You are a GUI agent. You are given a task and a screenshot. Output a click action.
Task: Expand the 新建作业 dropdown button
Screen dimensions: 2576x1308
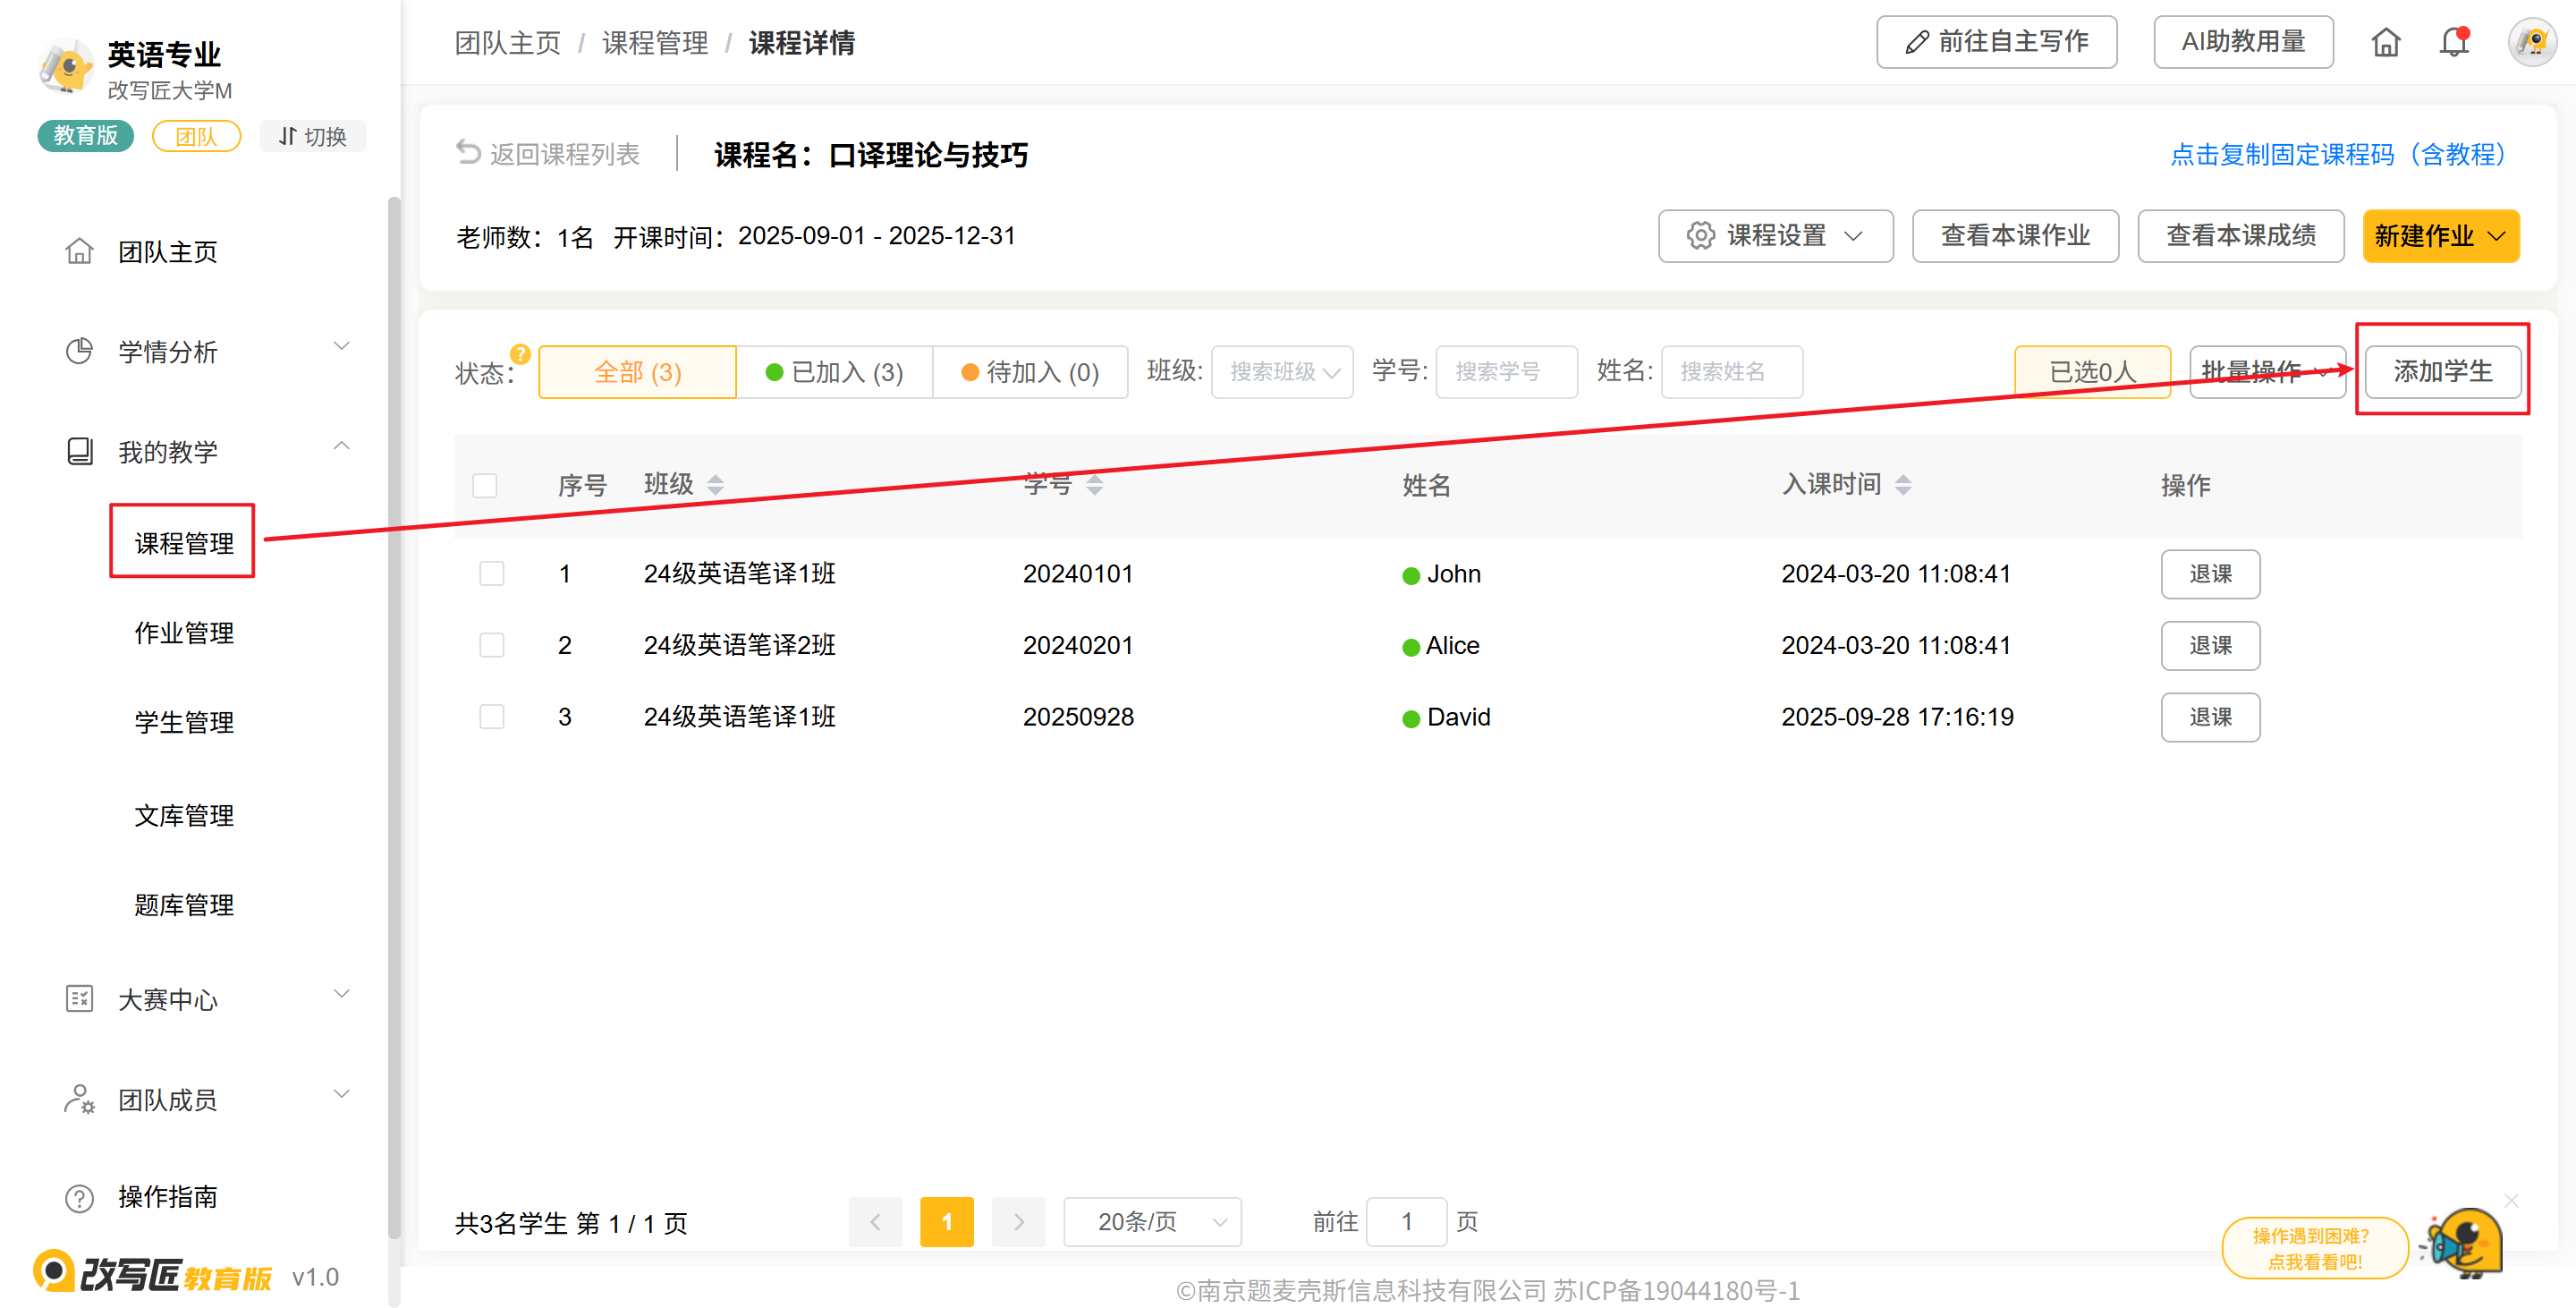(x=2440, y=236)
